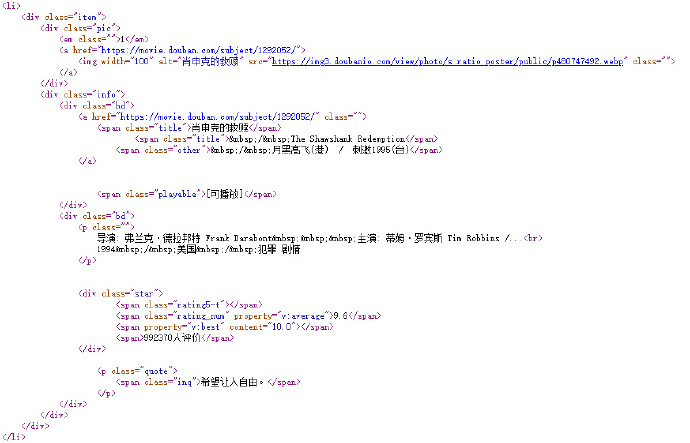
Task: Click the p class="" opening tag
Action: 106,227
